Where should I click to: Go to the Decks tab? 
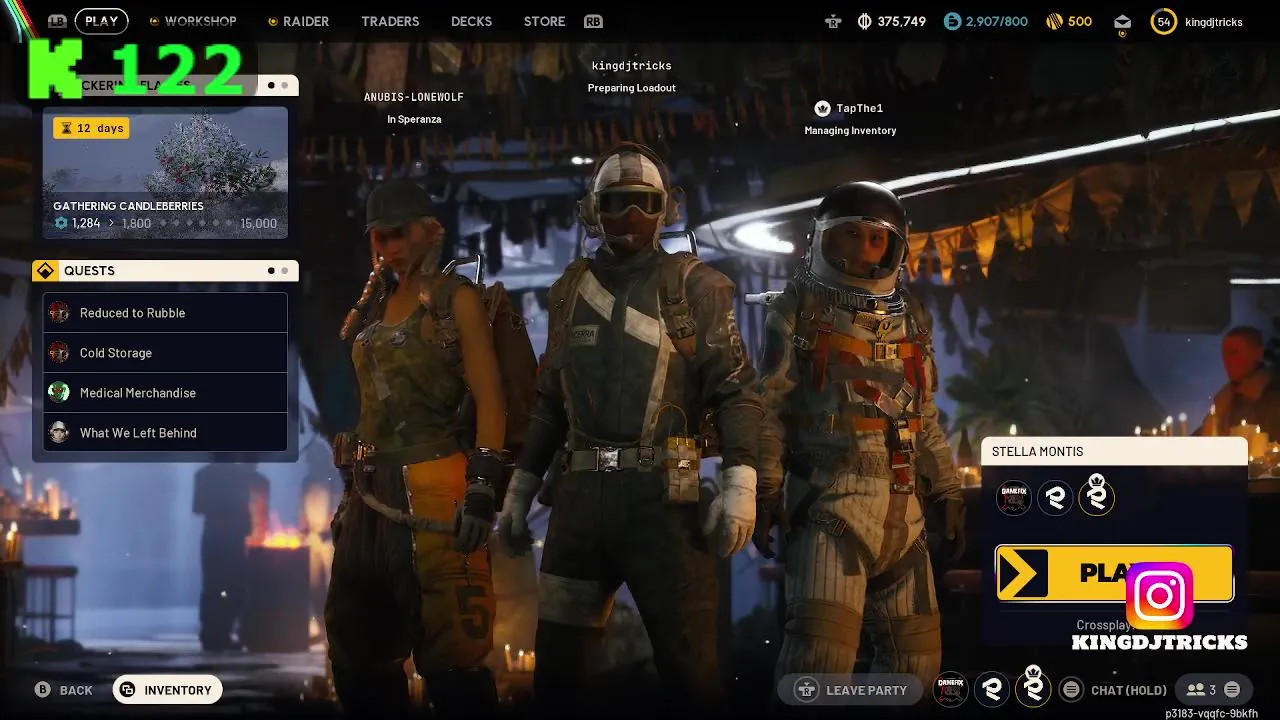tap(471, 21)
